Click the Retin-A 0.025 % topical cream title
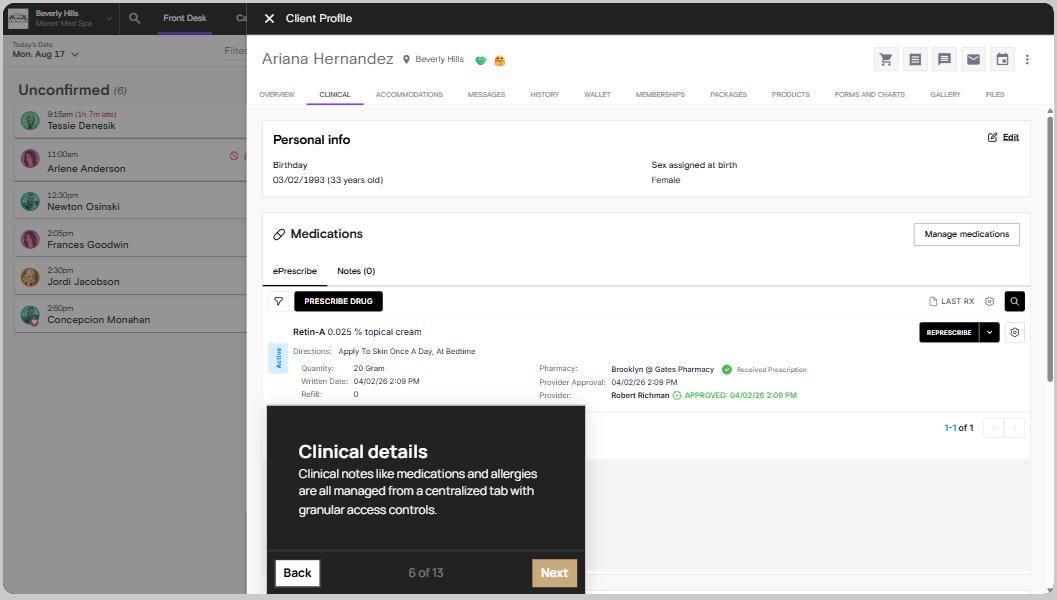 click(x=357, y=332)
